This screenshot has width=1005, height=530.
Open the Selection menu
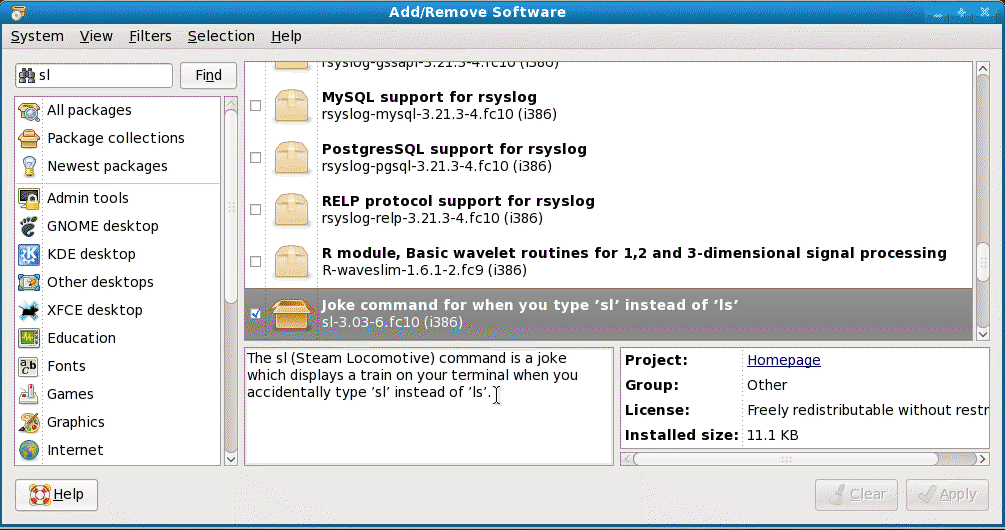(221, 36)
